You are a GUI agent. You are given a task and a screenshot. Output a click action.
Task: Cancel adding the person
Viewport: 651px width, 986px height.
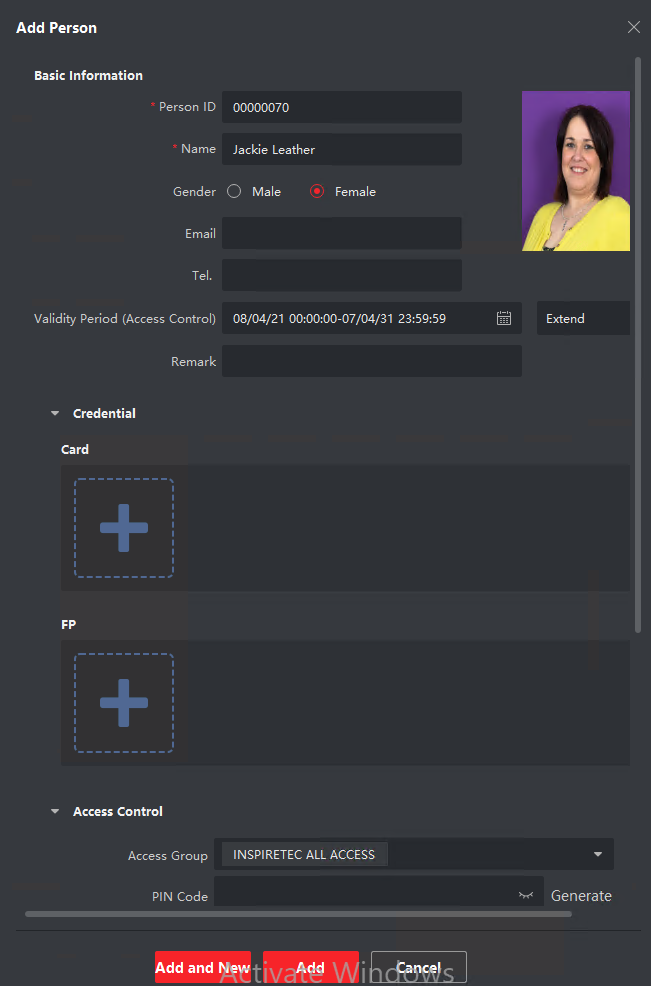(x=418, y=967)
